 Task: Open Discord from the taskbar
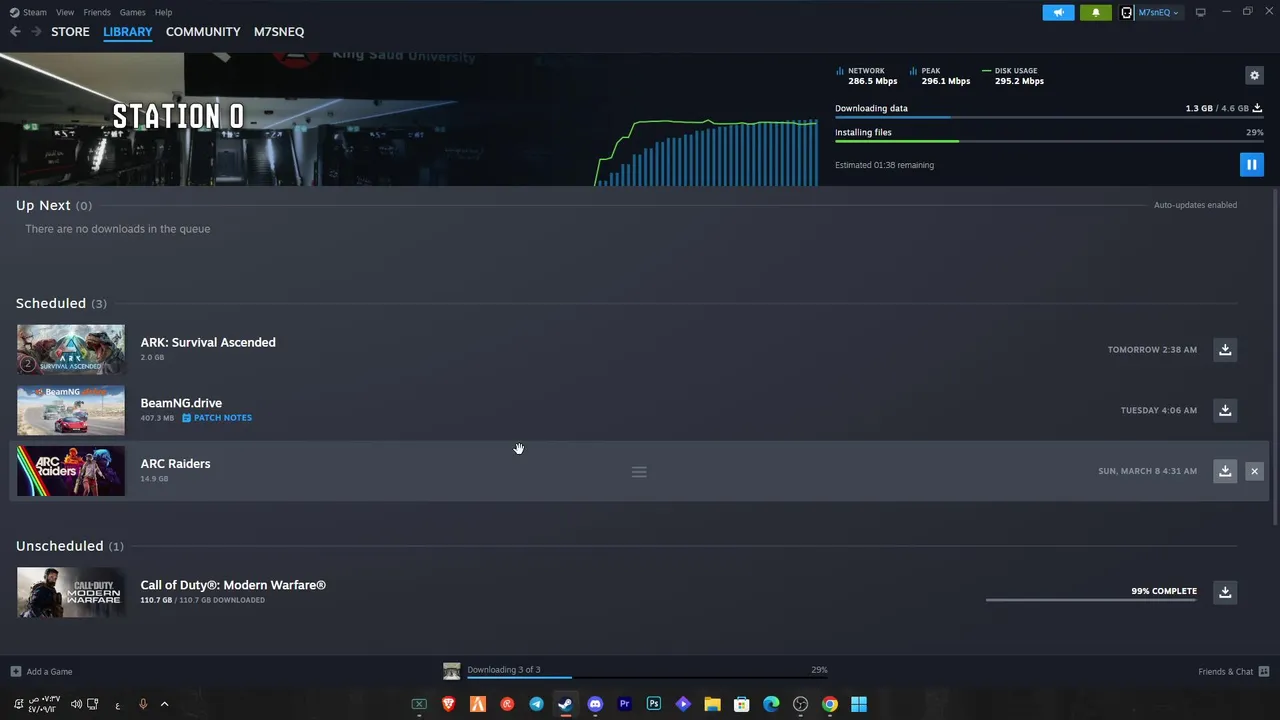point(595,704)
